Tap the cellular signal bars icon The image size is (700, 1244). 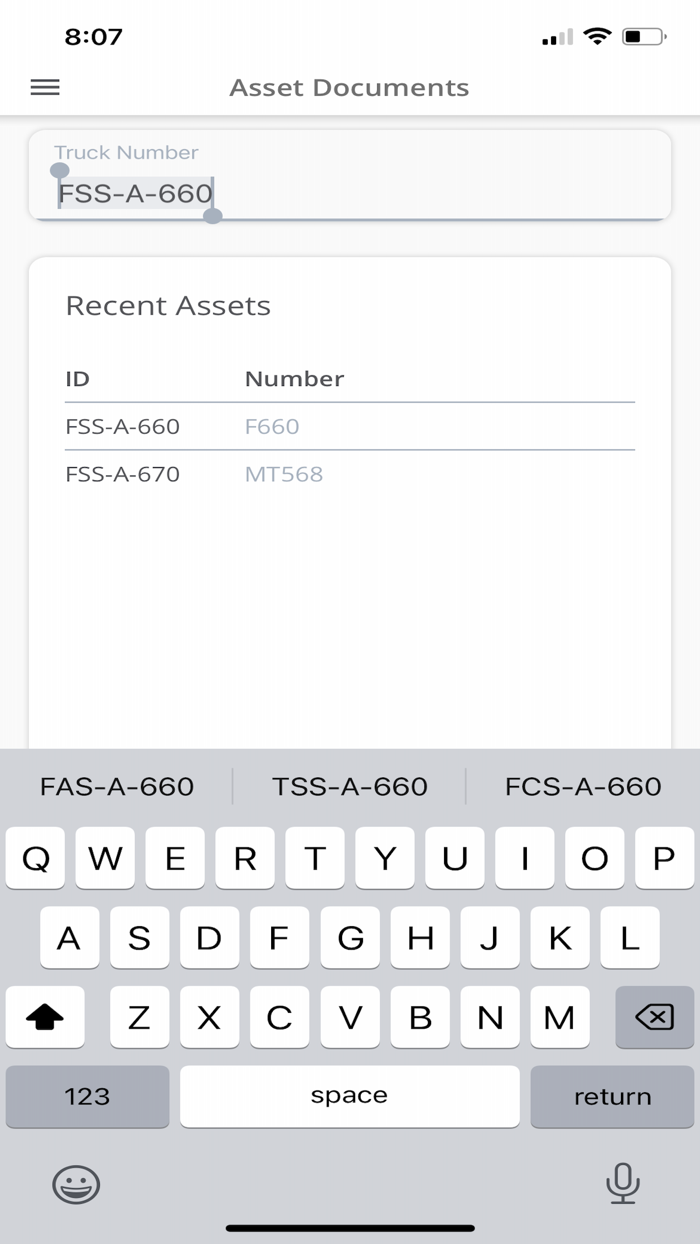point(556,36)
